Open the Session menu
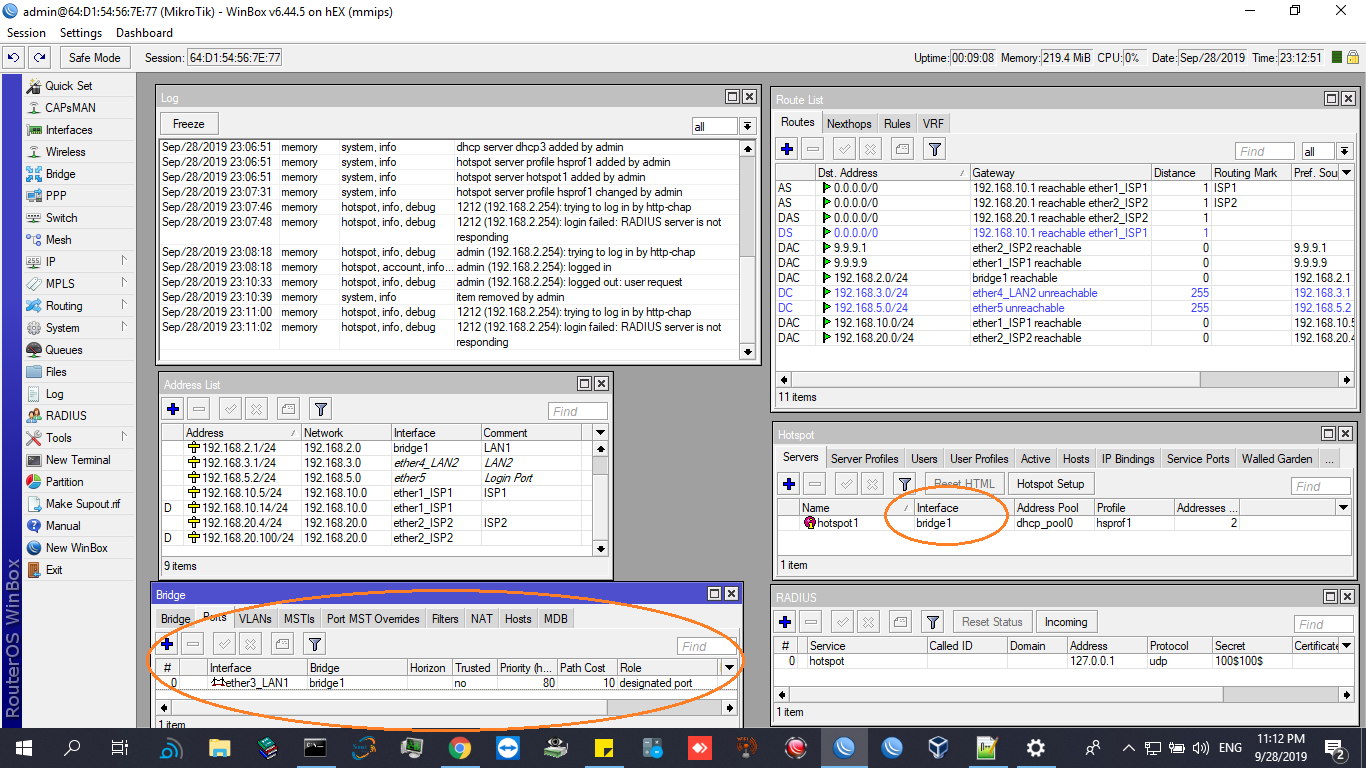 pos(26,33)
